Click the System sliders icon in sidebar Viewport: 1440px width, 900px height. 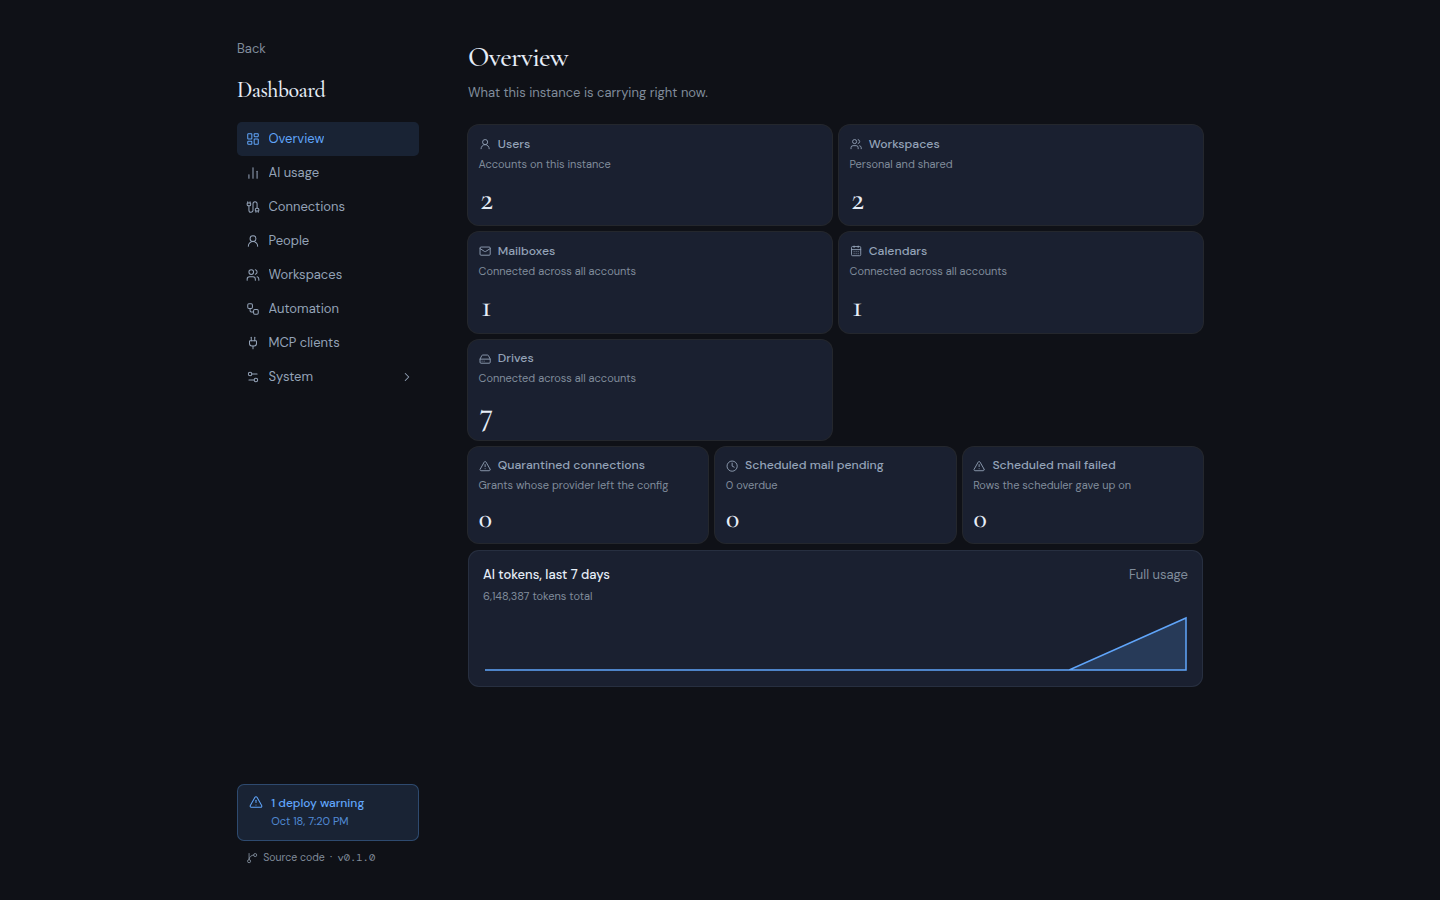(253, 377)
